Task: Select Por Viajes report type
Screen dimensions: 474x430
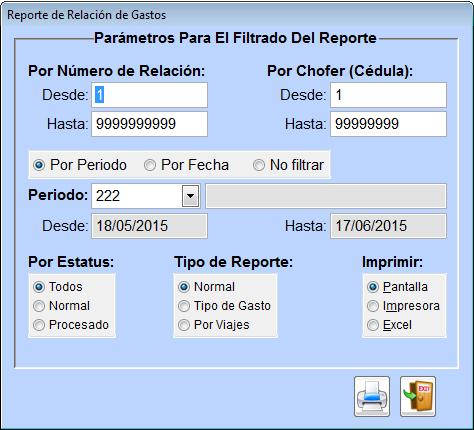Action: click(x=214, y=325)
